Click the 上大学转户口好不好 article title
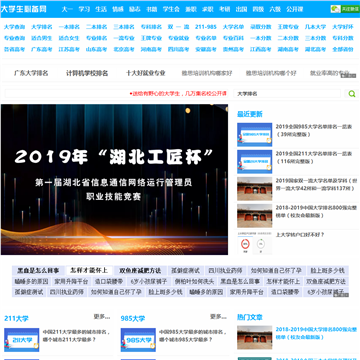Image resolution: width=360 pixels, height=360 pixels. (300, 235)
